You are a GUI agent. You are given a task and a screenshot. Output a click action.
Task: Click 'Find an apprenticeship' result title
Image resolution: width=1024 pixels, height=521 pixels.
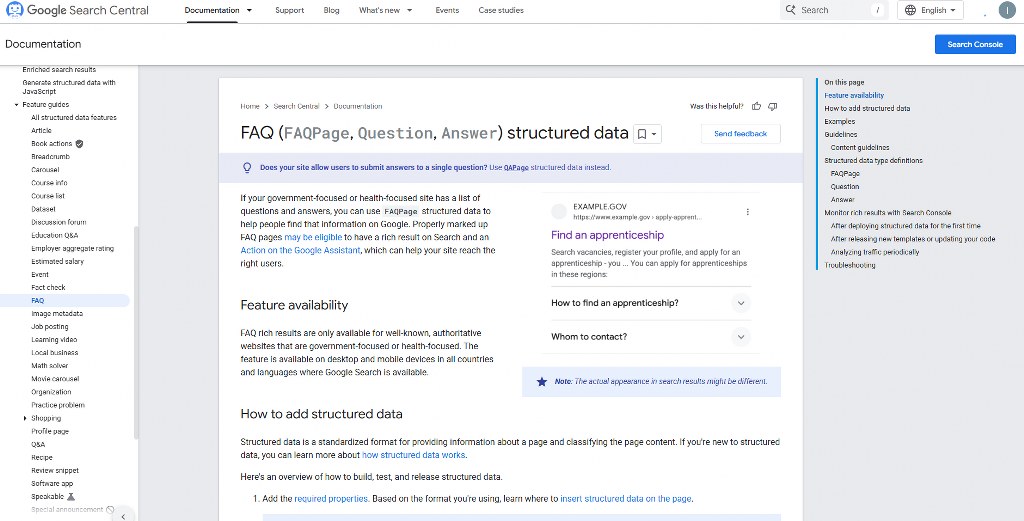(x=607, y=235)
